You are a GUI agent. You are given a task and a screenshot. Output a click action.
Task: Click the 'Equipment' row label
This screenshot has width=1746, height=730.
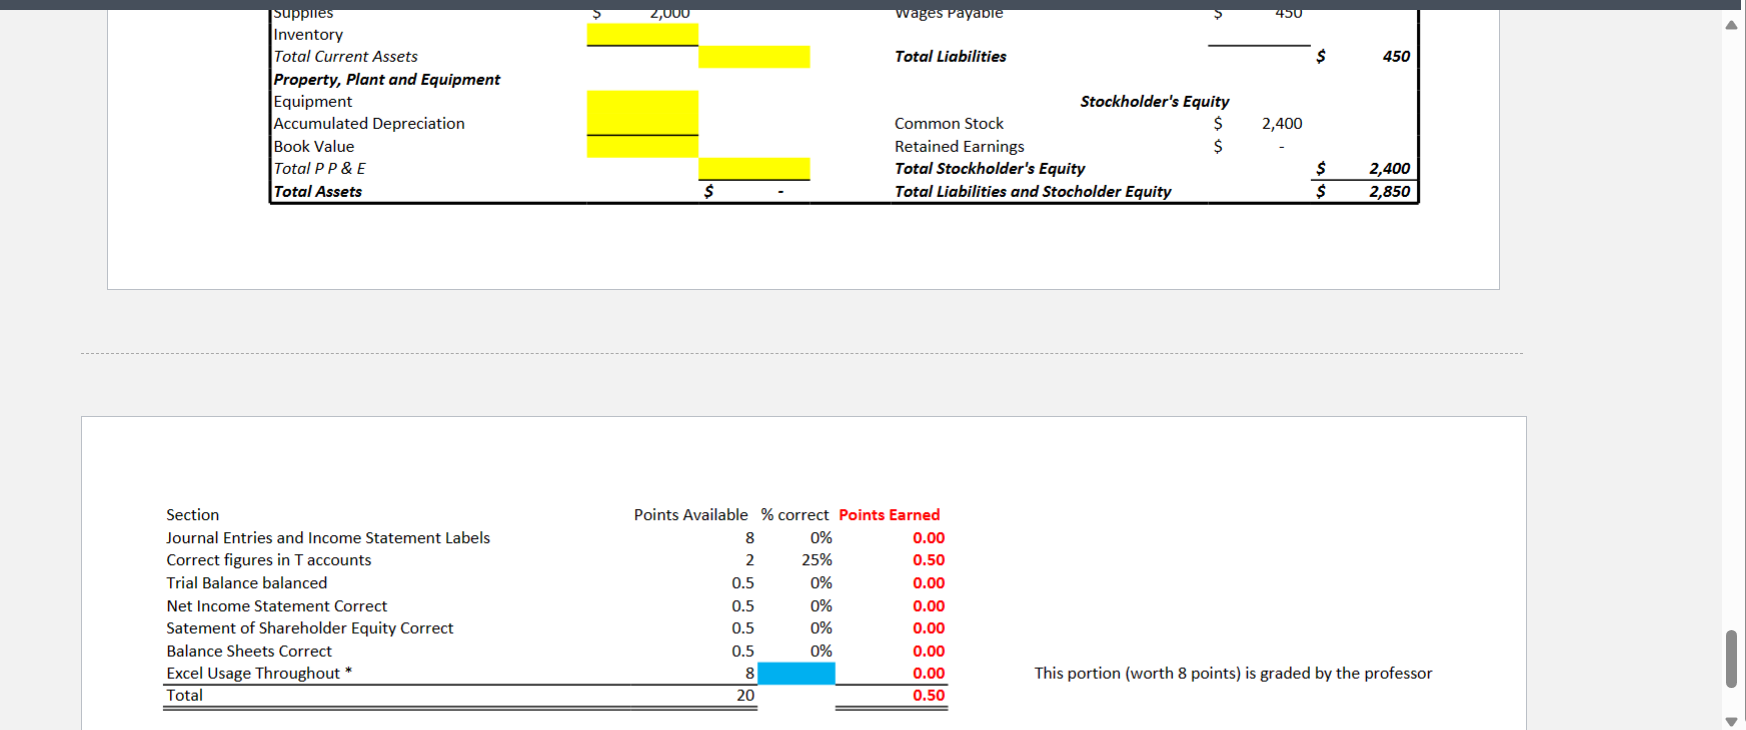coord(313,101)
